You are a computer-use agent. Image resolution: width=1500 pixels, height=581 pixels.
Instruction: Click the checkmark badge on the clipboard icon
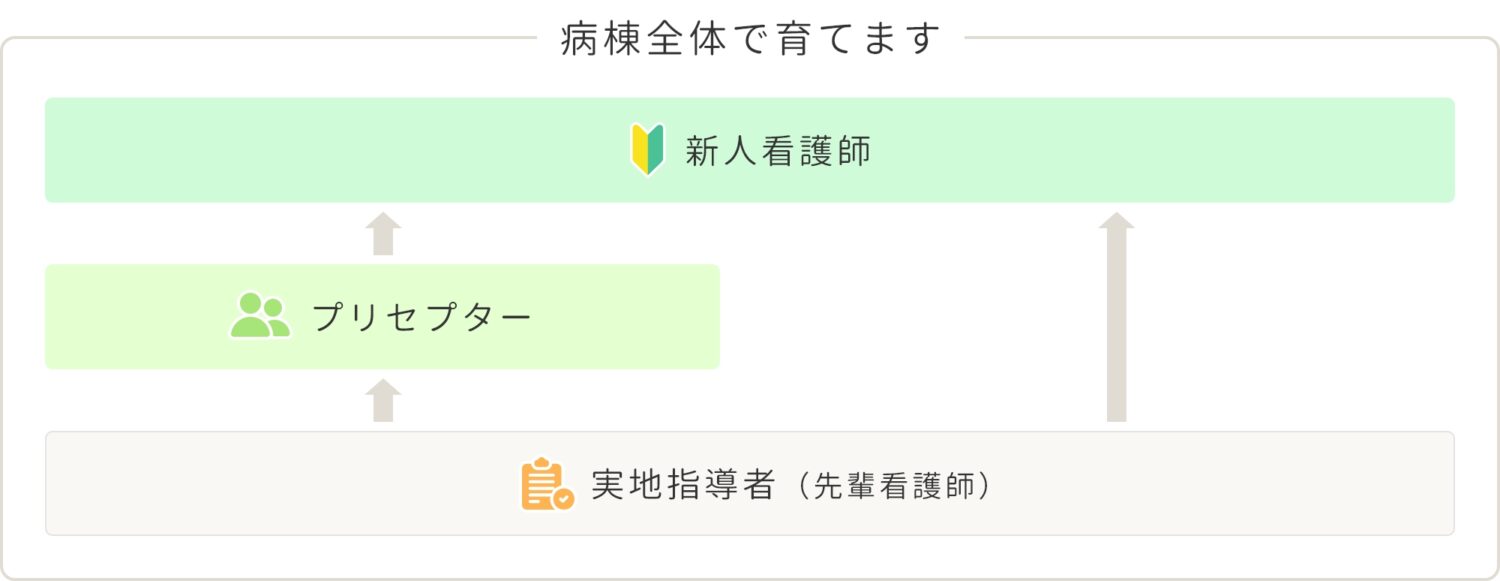(564, 498)
